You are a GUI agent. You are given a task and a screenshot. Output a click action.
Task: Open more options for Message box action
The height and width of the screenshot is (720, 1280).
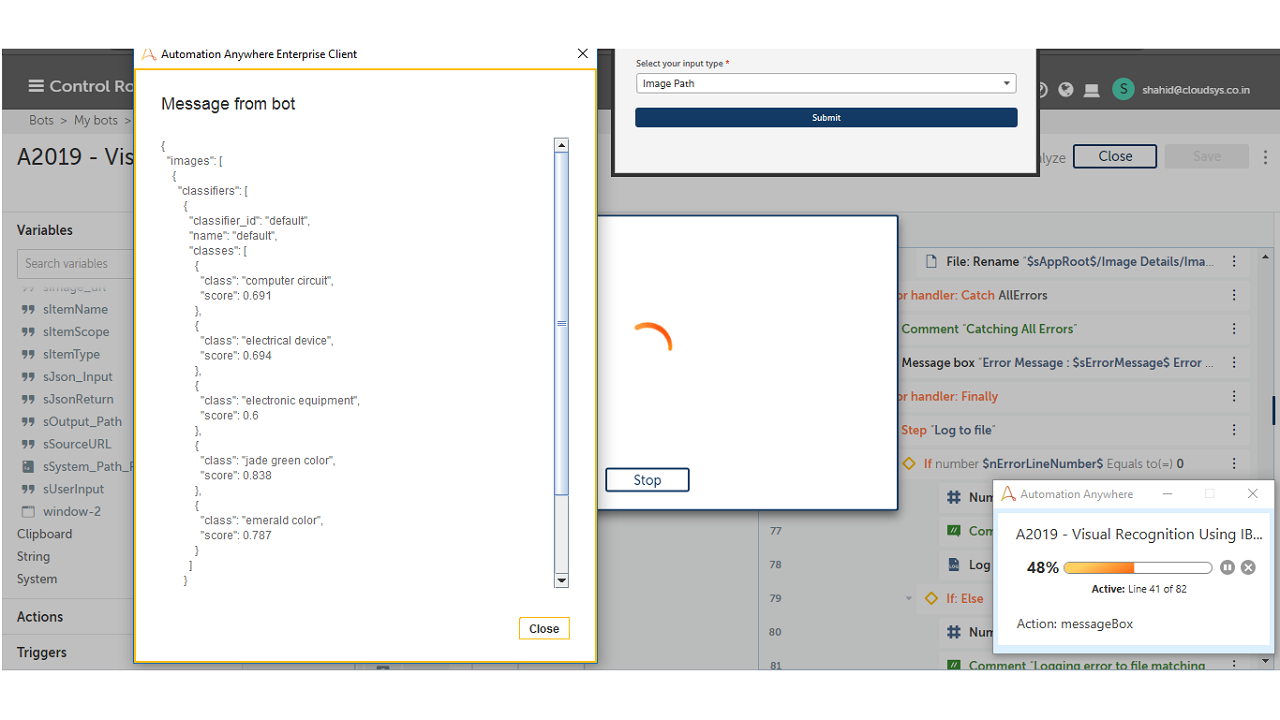1234,363
